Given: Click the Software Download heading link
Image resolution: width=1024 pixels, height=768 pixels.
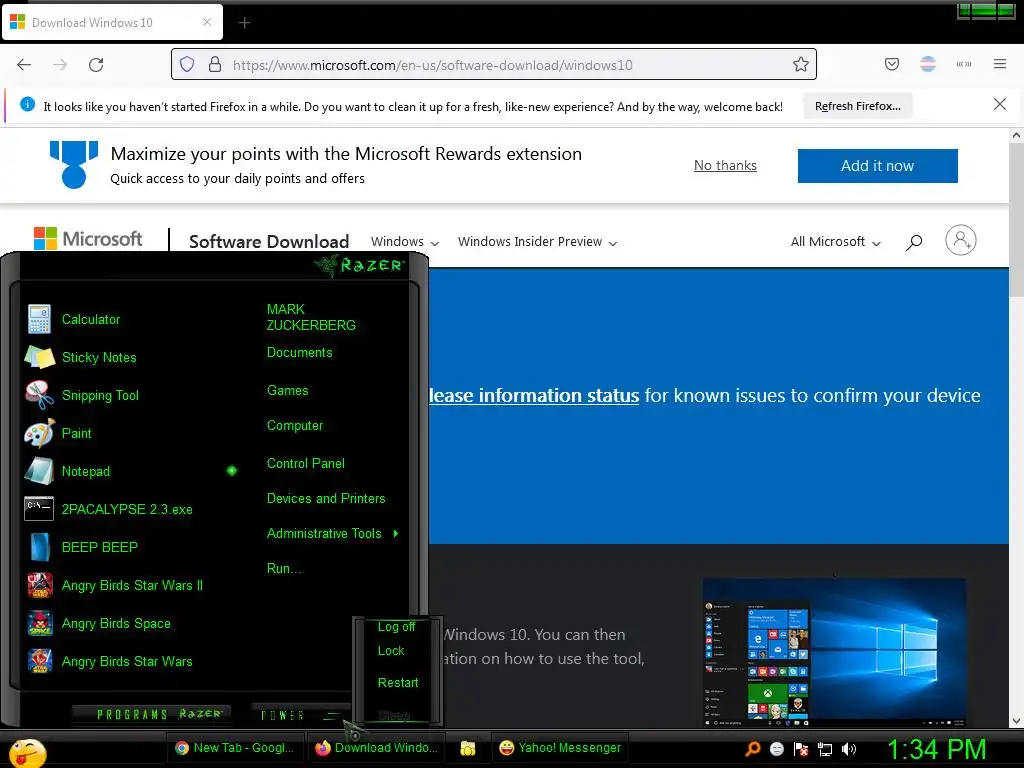Looking at the screenshot, I should pyautogui.click(x=268, y=242).
